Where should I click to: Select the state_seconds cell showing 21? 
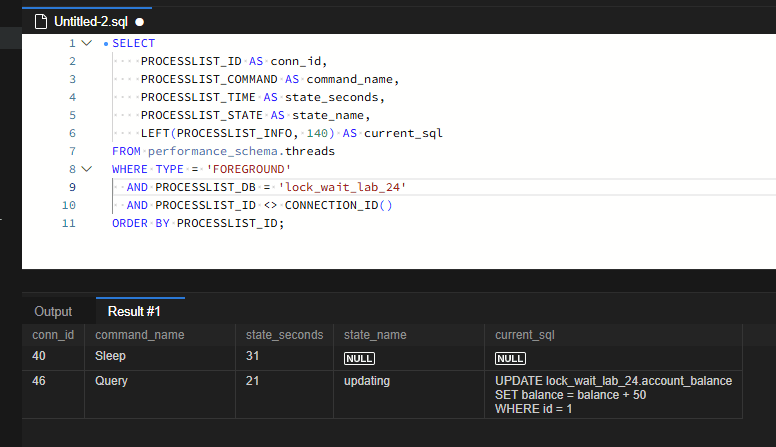pos(285,395)
